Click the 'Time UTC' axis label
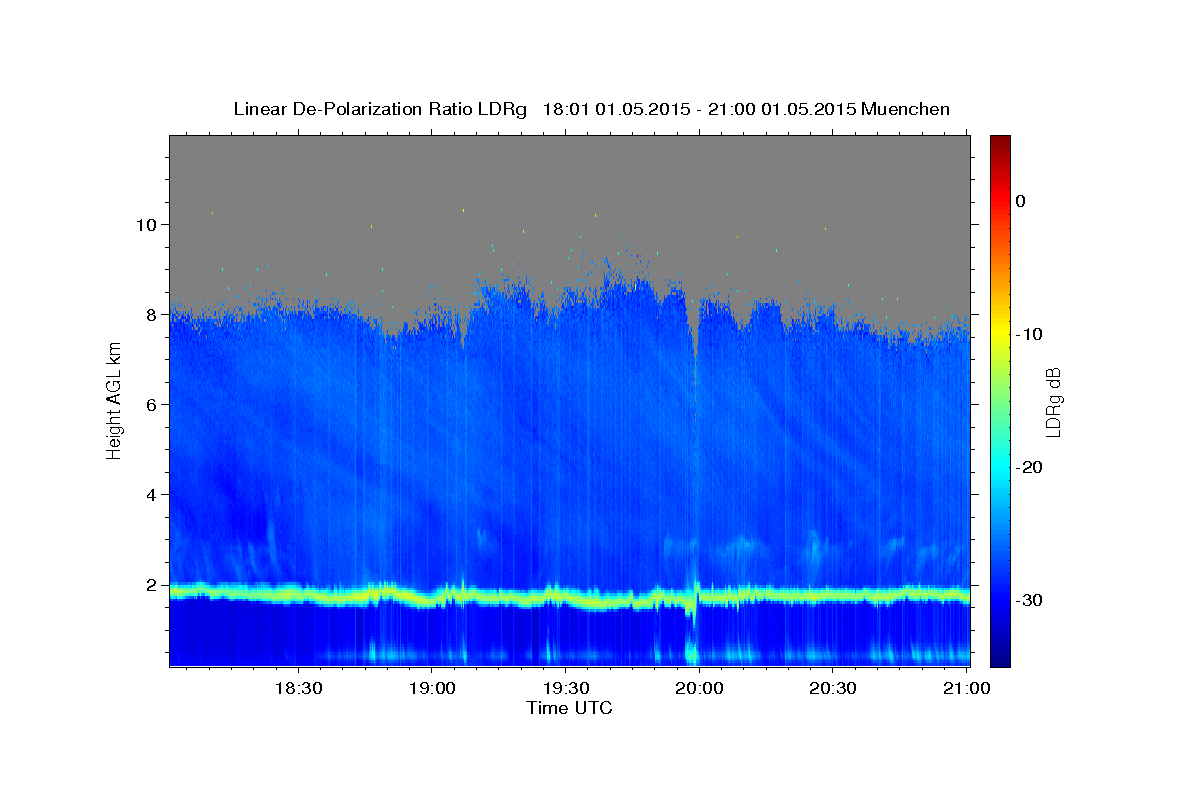Viewport: 1200px width, 800px height. [569, 708]
